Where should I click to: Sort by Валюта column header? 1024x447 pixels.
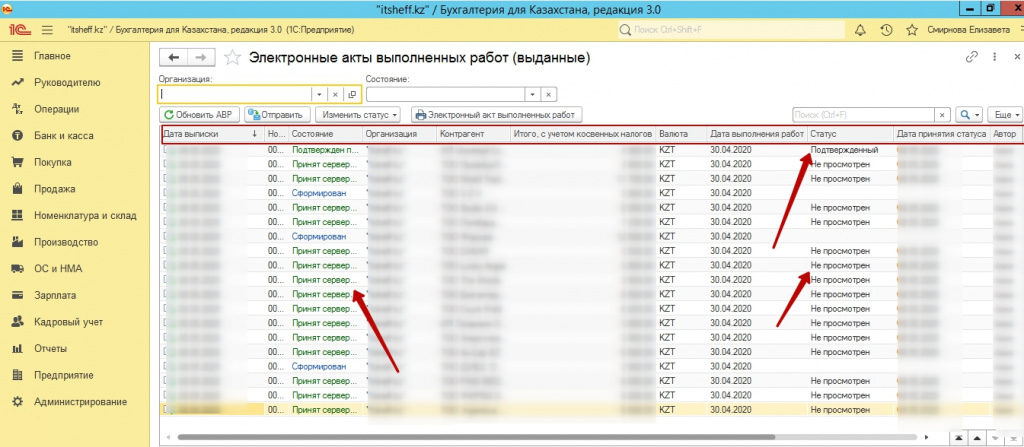click(x=681, y=133)
